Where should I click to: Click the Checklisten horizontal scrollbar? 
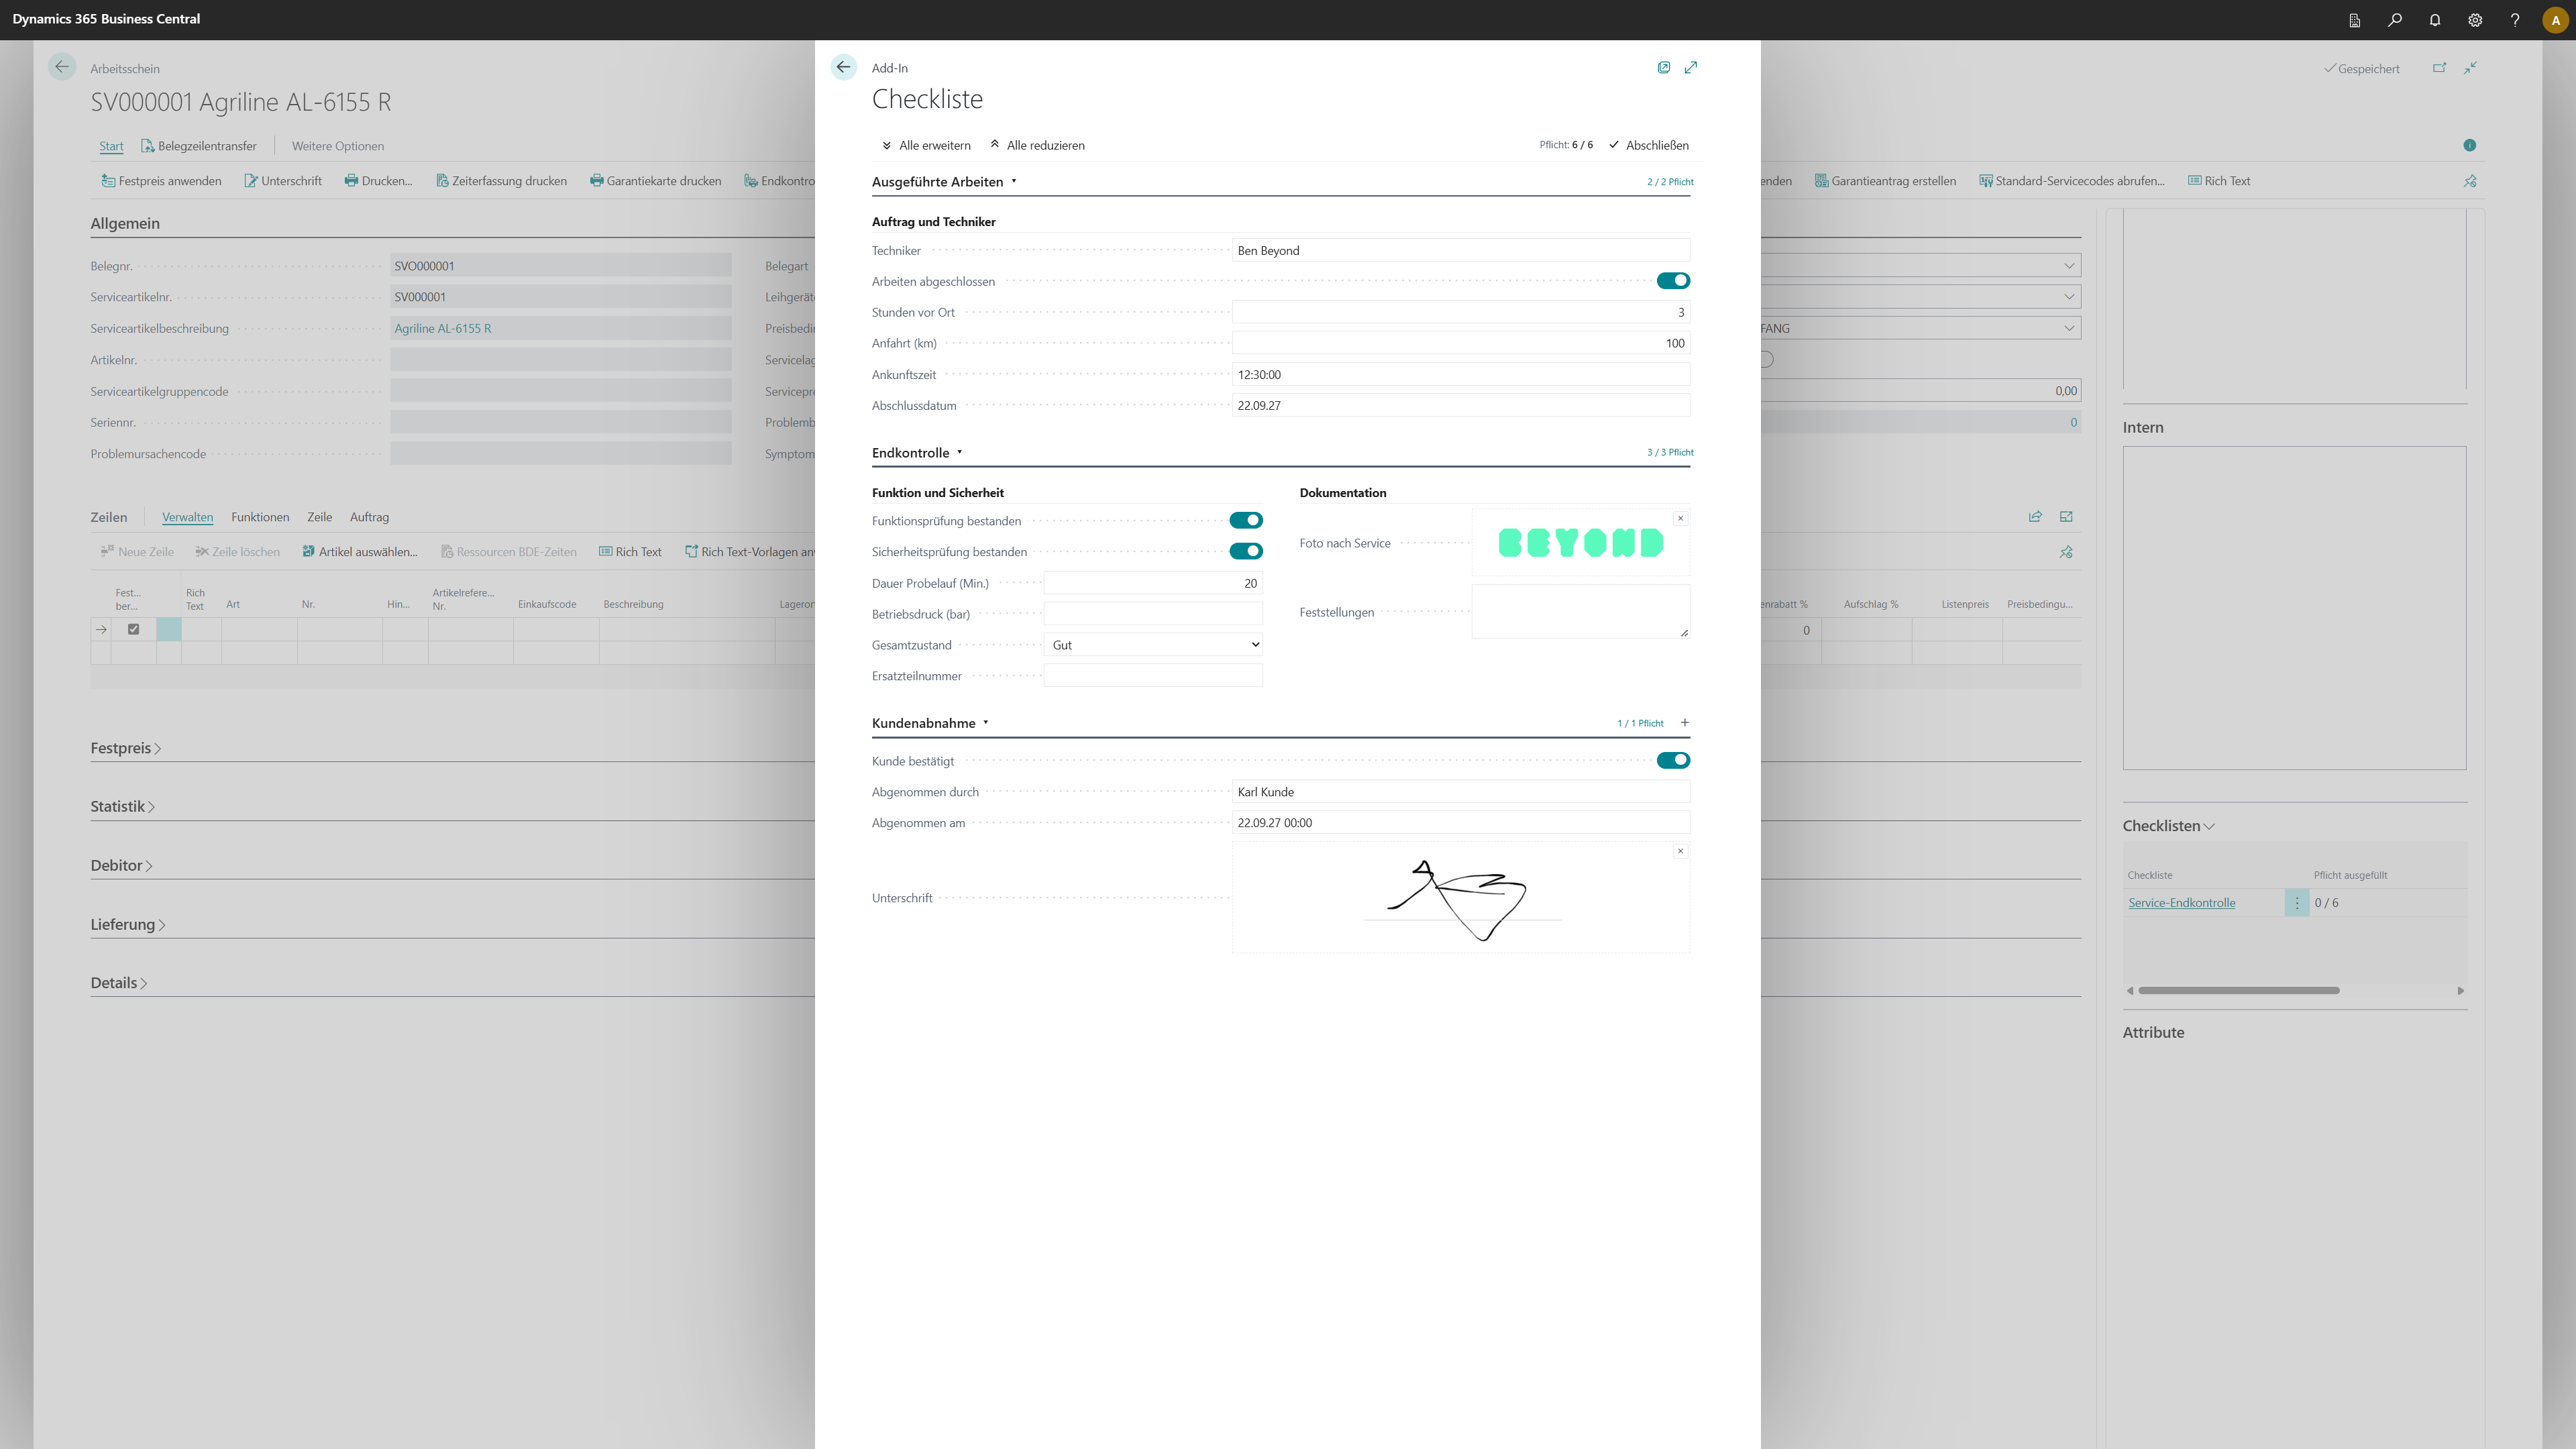[2238, 990]
